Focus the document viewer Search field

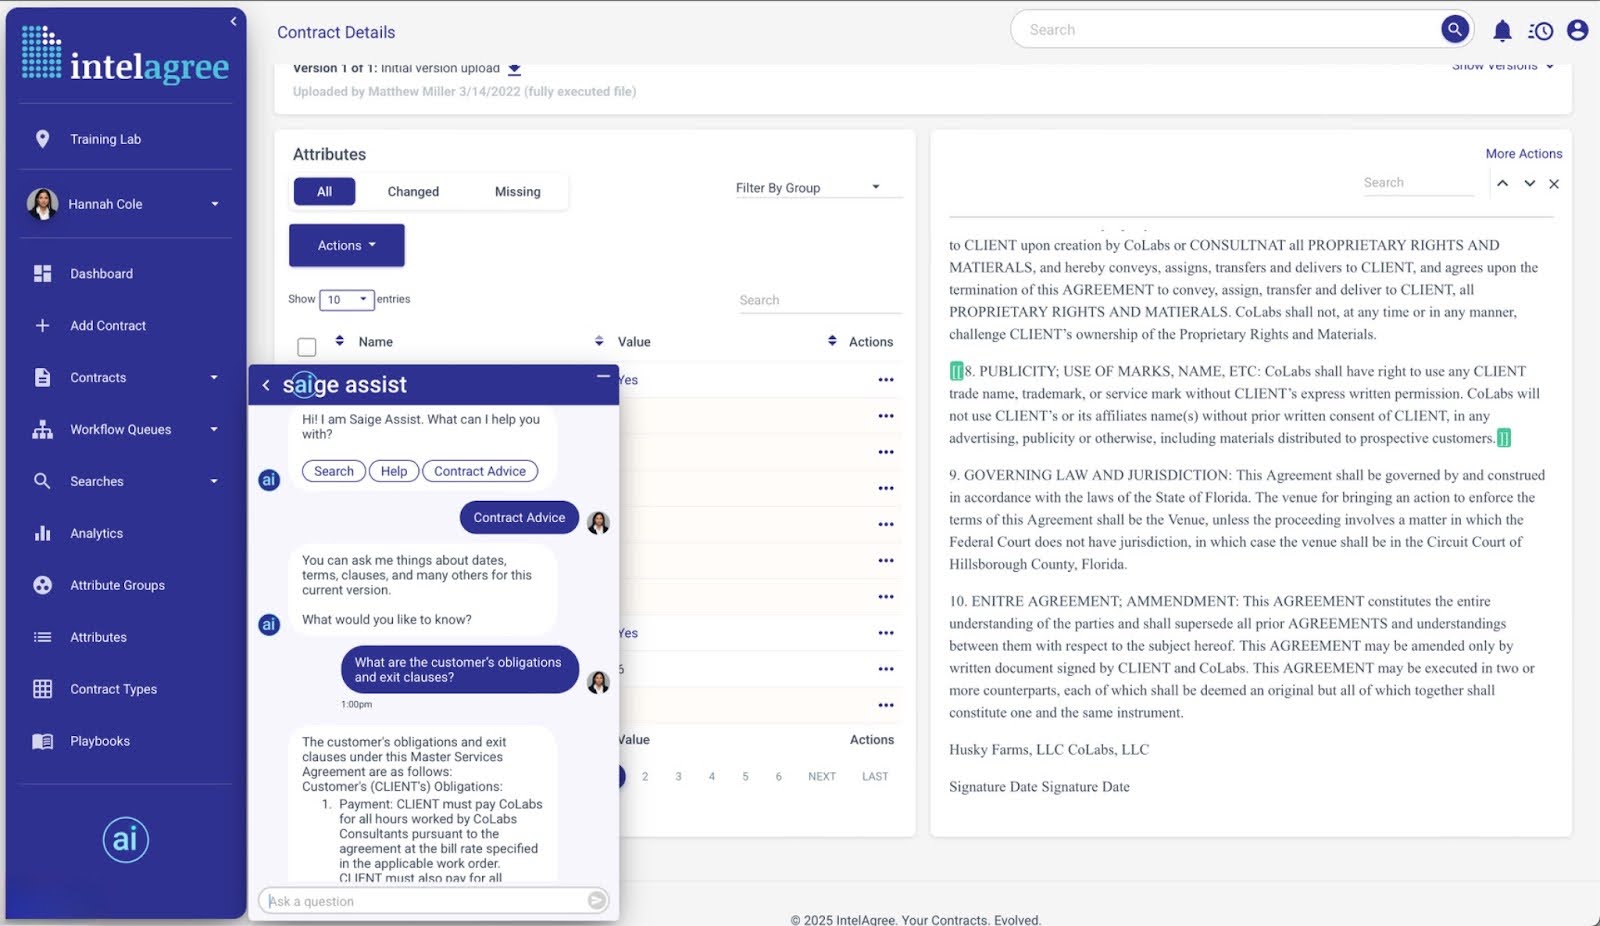pos(1418,182)
